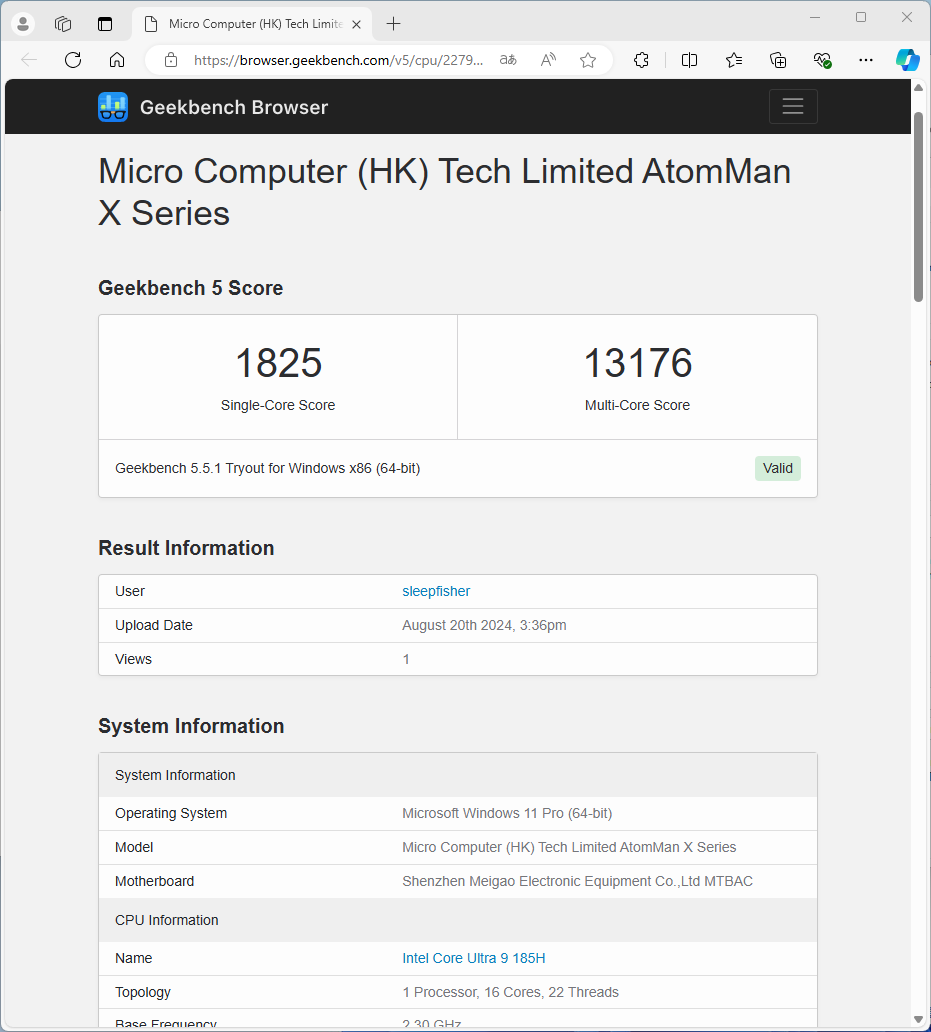
Task: Open the browser profile icon
Action: (x=23, y=24)
